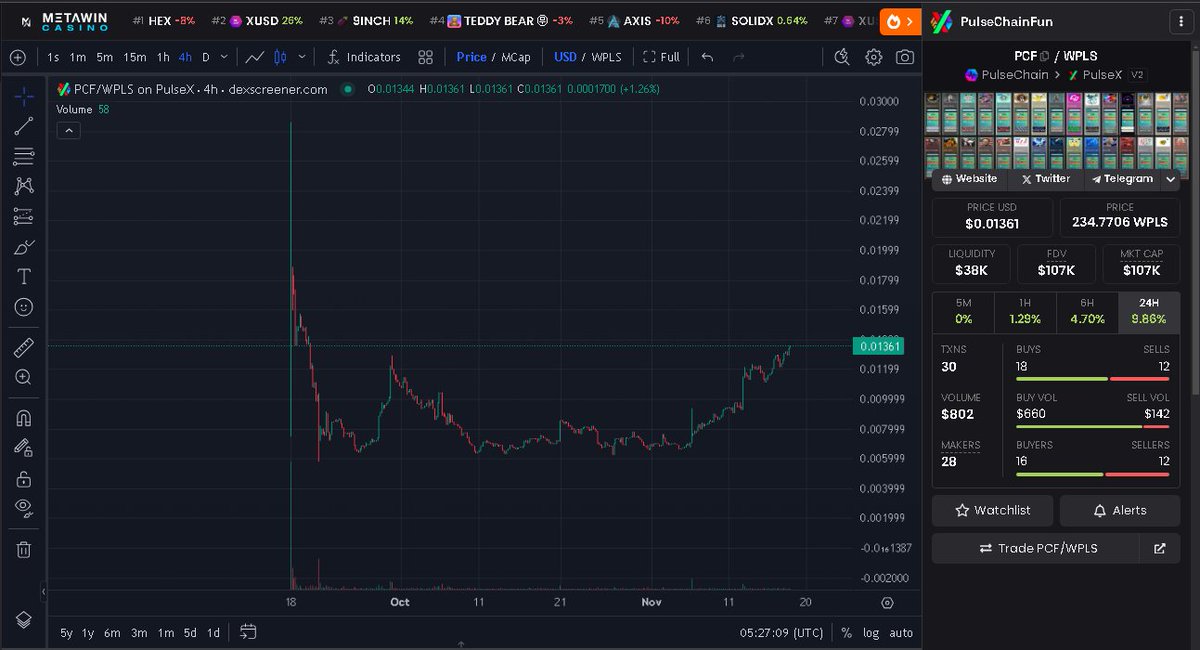This screenshot has width=1200, height=650.
Task: Toggle hide all drawings eye icon
Action: click(24, 508)
